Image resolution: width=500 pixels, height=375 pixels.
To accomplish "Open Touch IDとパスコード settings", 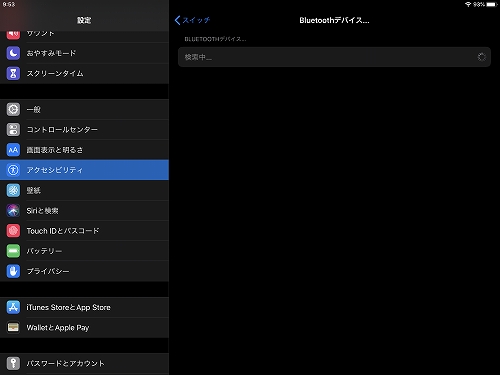I will 84,231.
